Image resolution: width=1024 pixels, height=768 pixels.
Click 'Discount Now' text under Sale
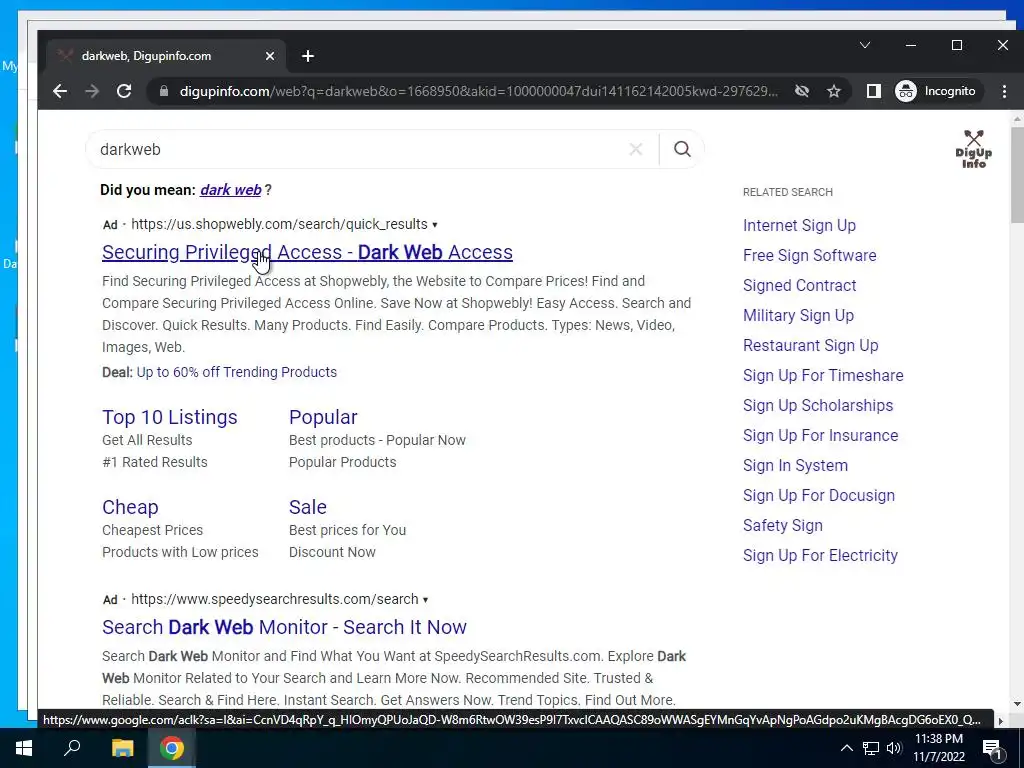click(x=332, y=552)
